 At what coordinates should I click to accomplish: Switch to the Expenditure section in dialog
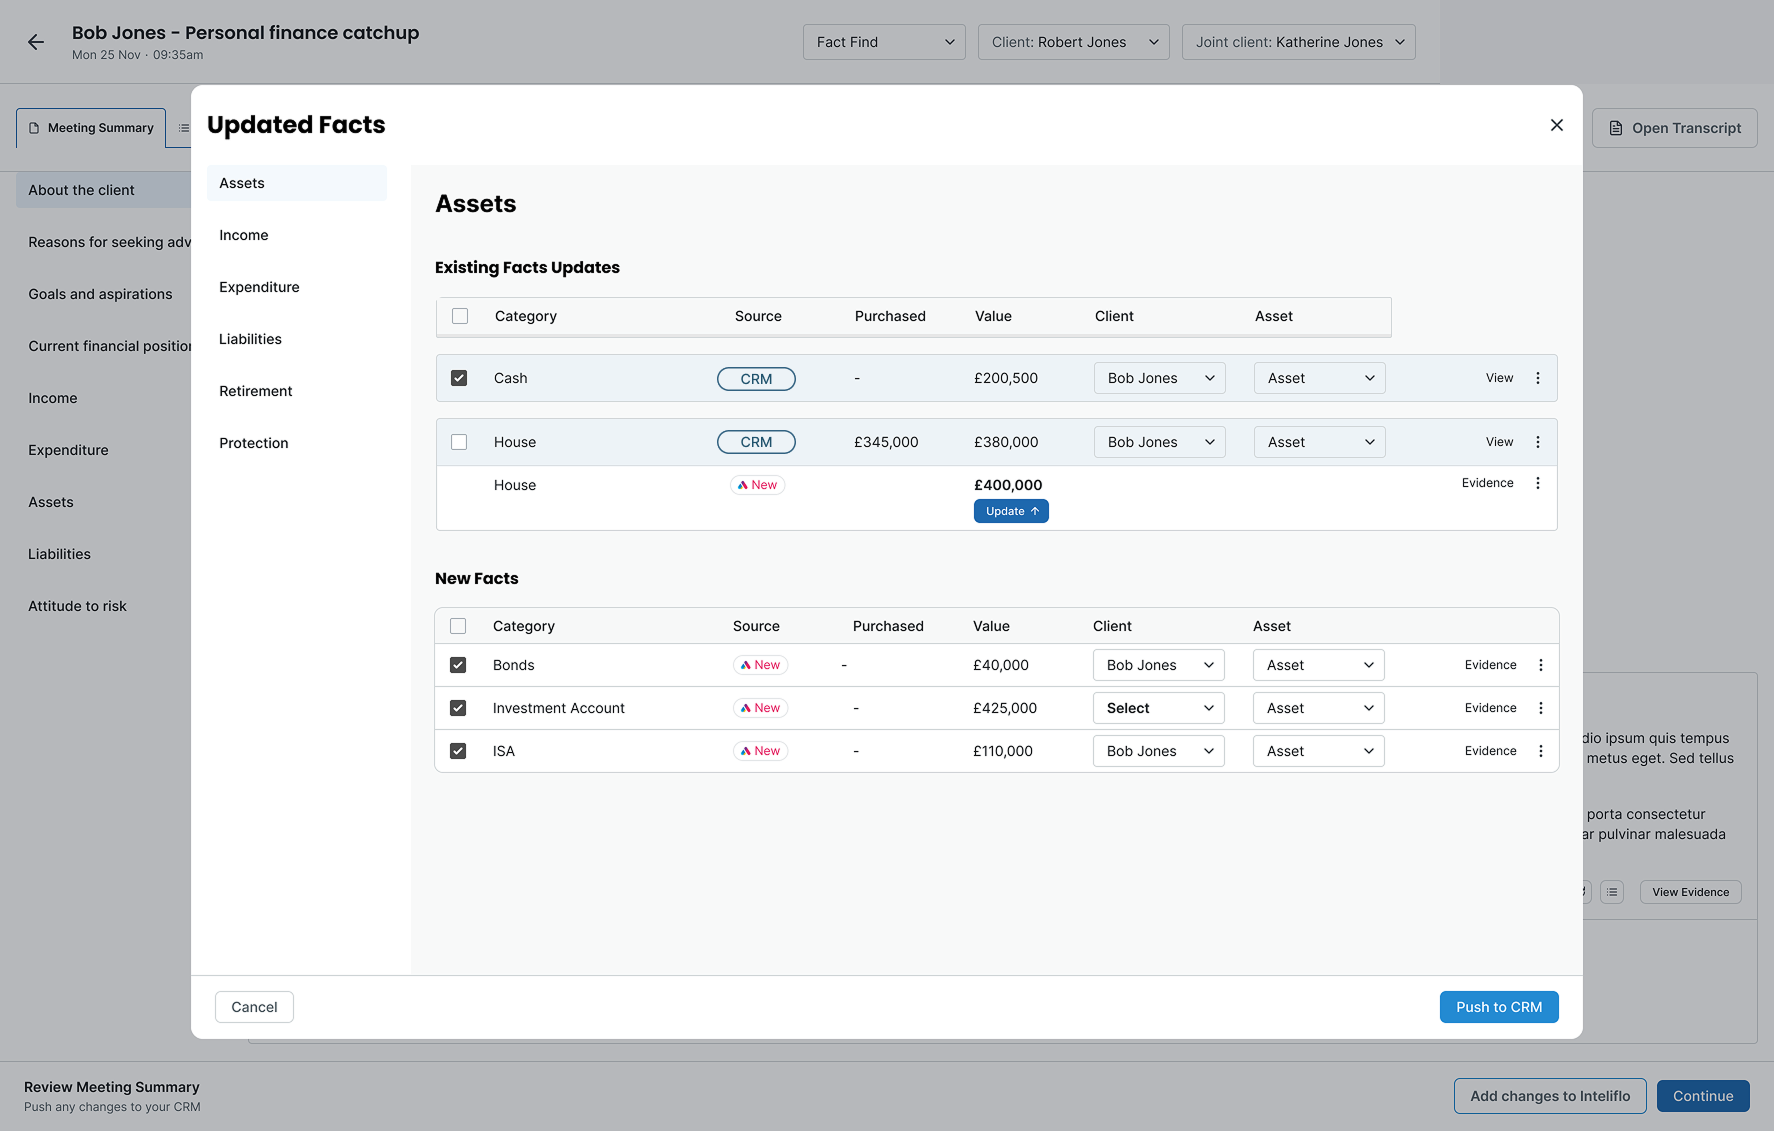pyautogui.click(x=297, y=287)
